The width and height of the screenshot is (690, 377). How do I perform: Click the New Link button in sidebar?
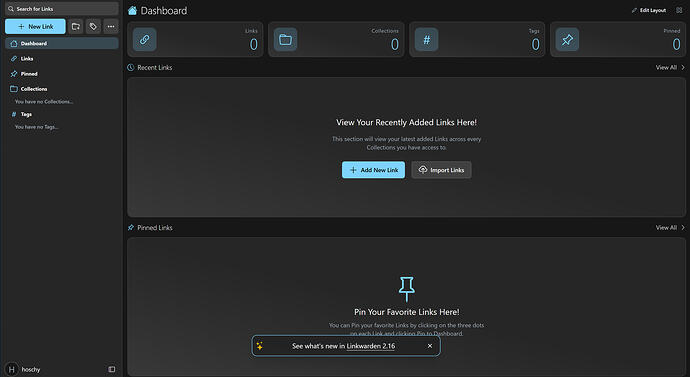[x=35, y=26]
